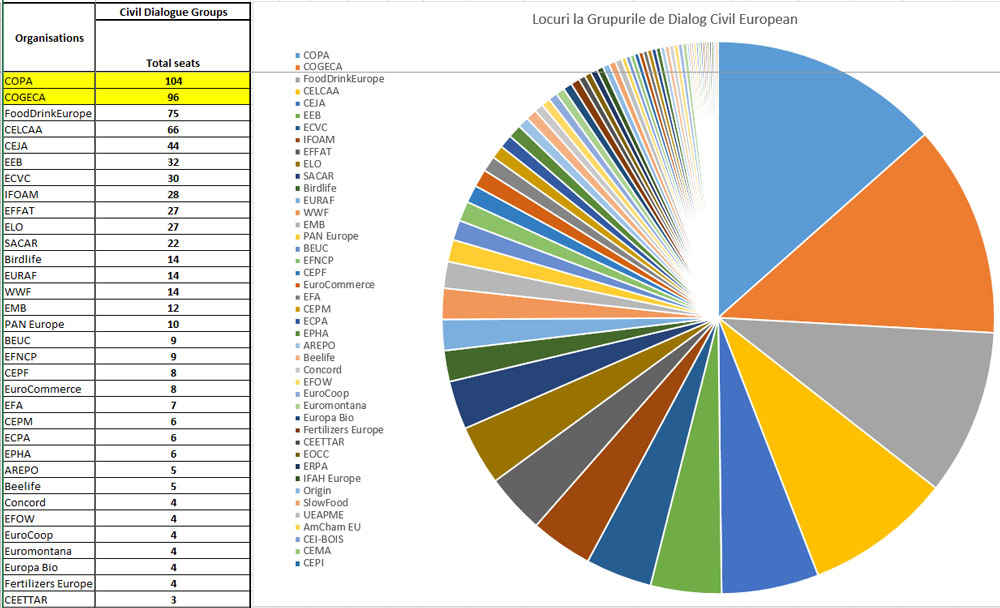
Task: Select the ECVC cell in the table
Action: click(49, 178)
